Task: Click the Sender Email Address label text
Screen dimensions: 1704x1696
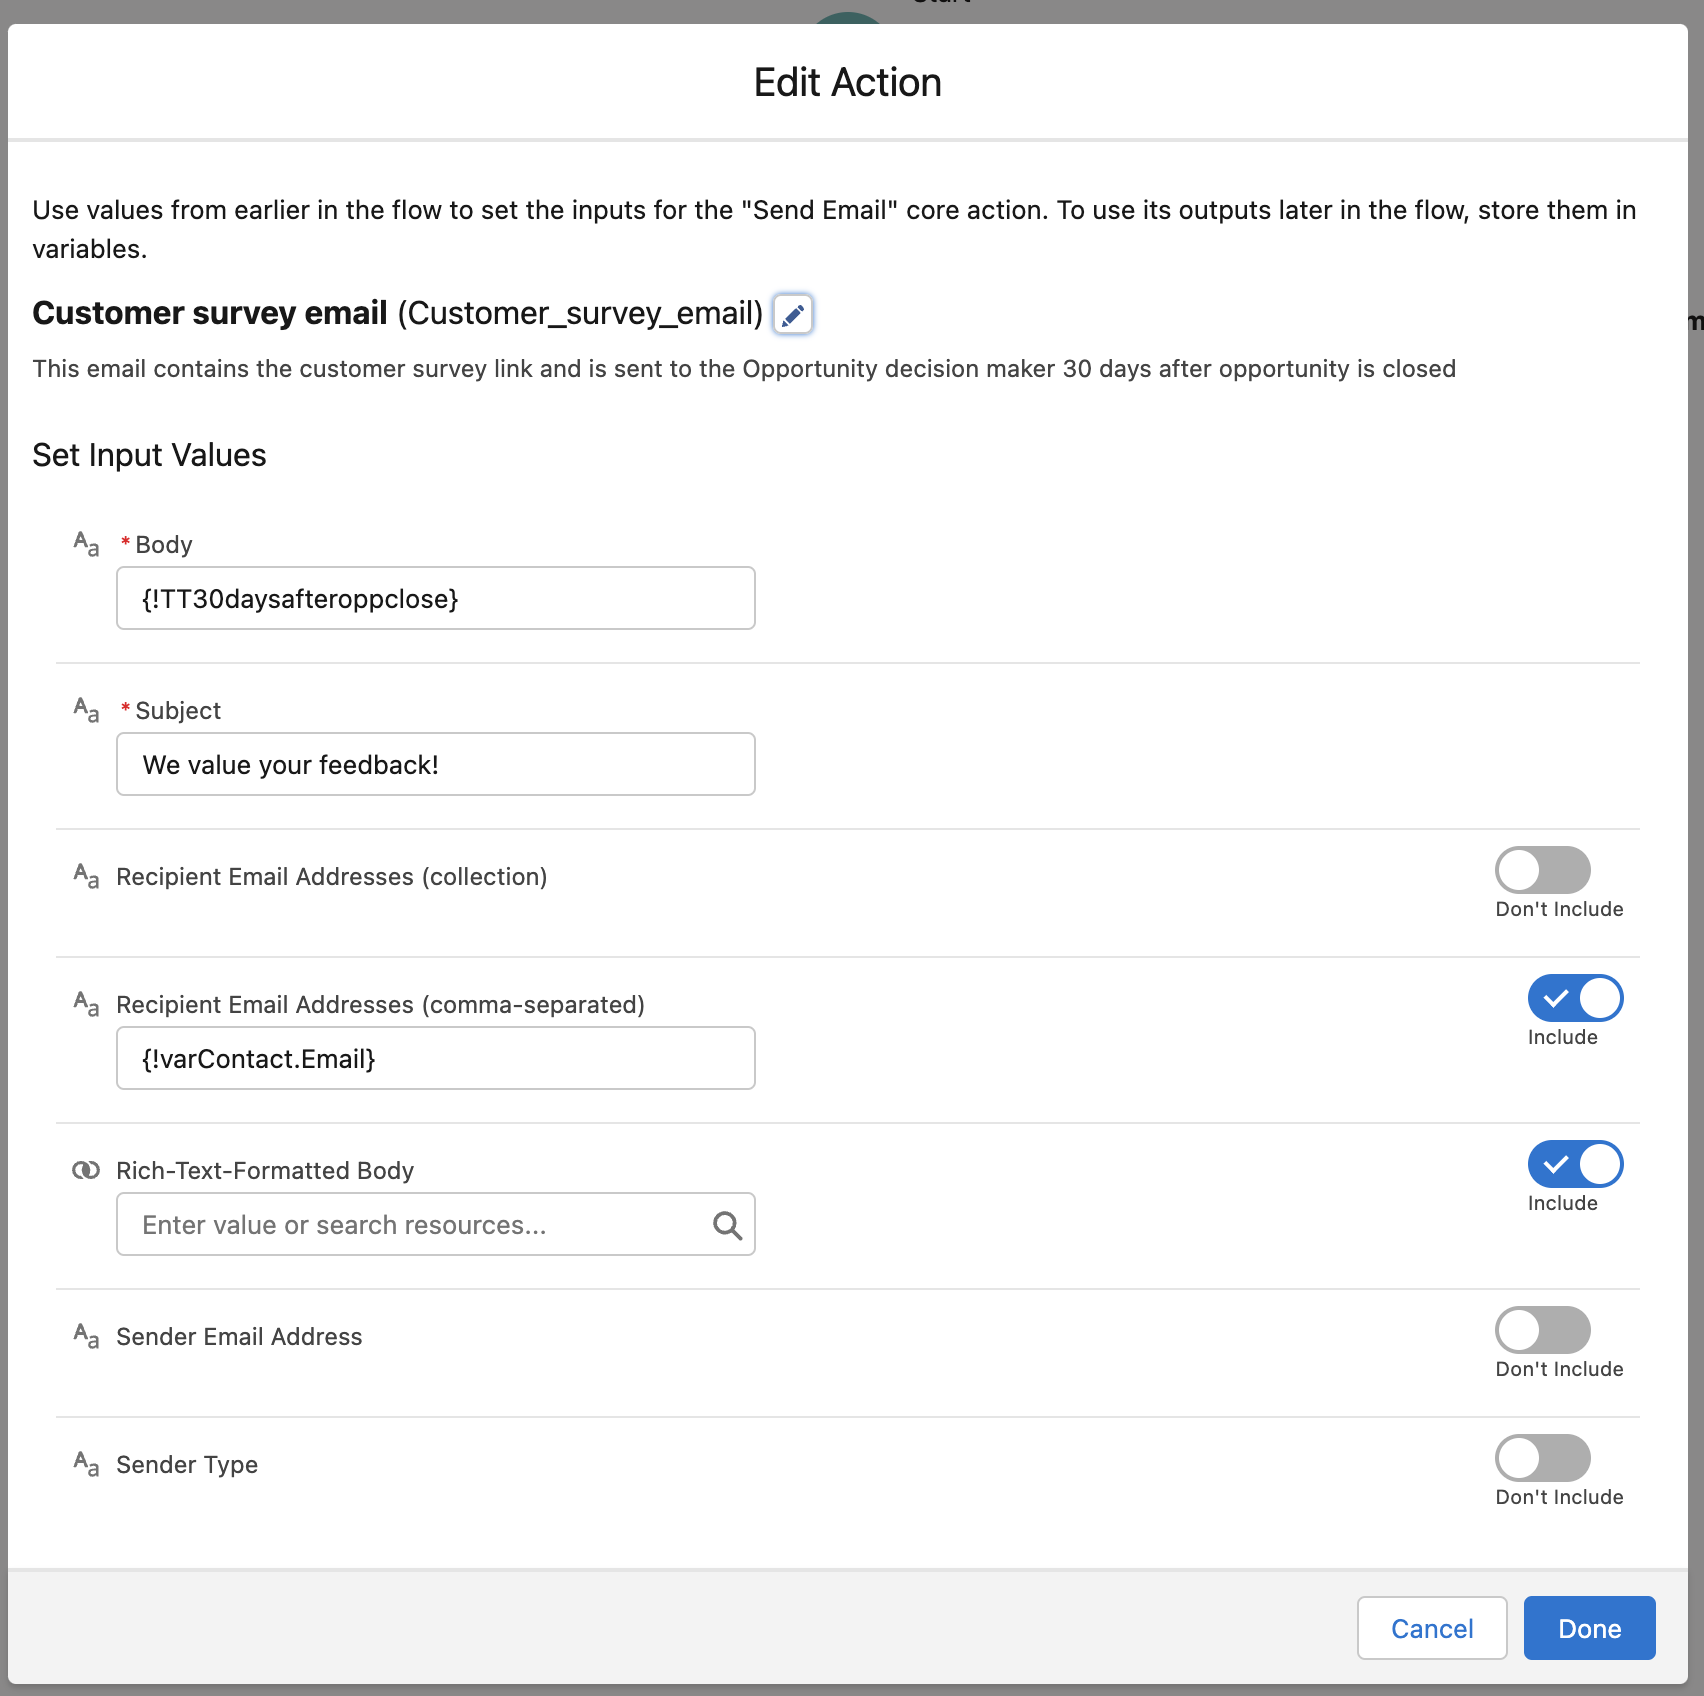Action: (239, 1336)
